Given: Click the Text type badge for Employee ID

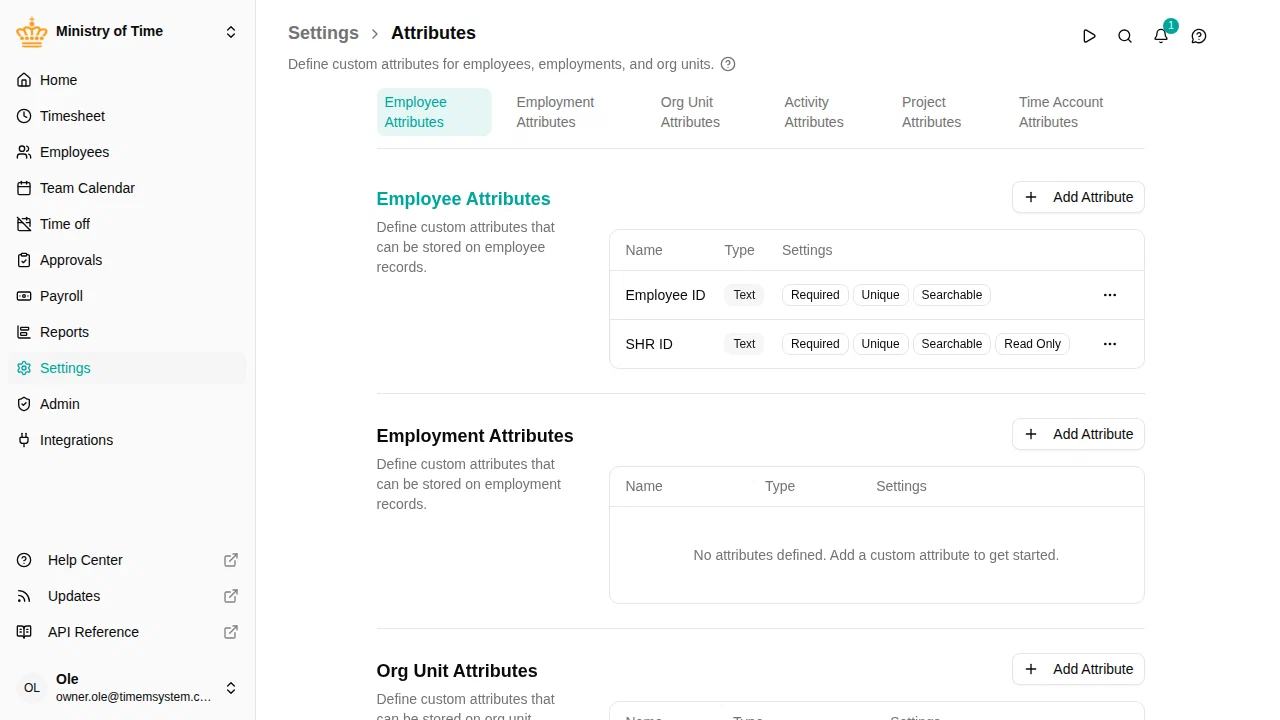Looking at the screenshot, I should pos(744,295).
